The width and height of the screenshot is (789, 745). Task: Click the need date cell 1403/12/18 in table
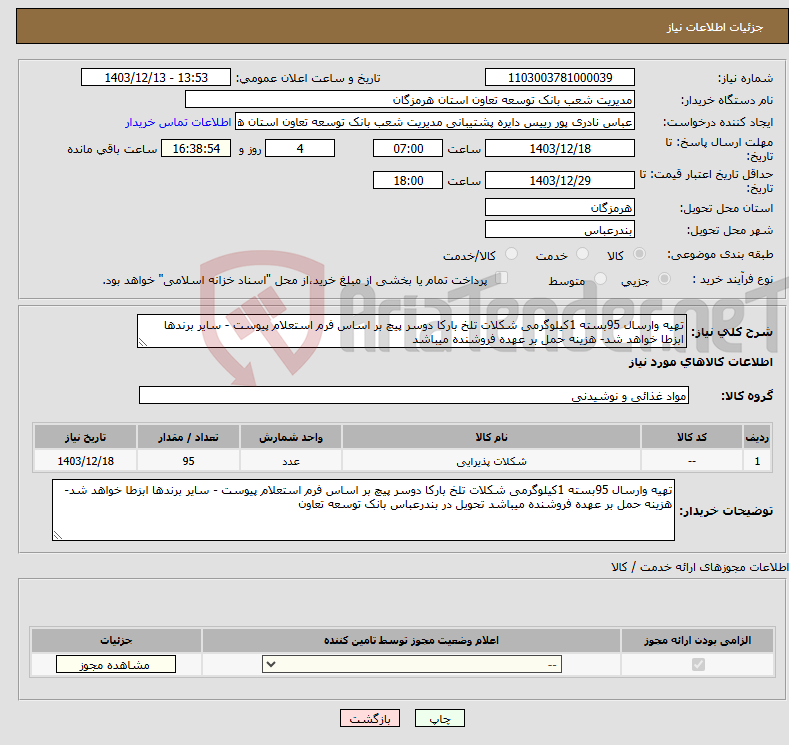[85, 461]
